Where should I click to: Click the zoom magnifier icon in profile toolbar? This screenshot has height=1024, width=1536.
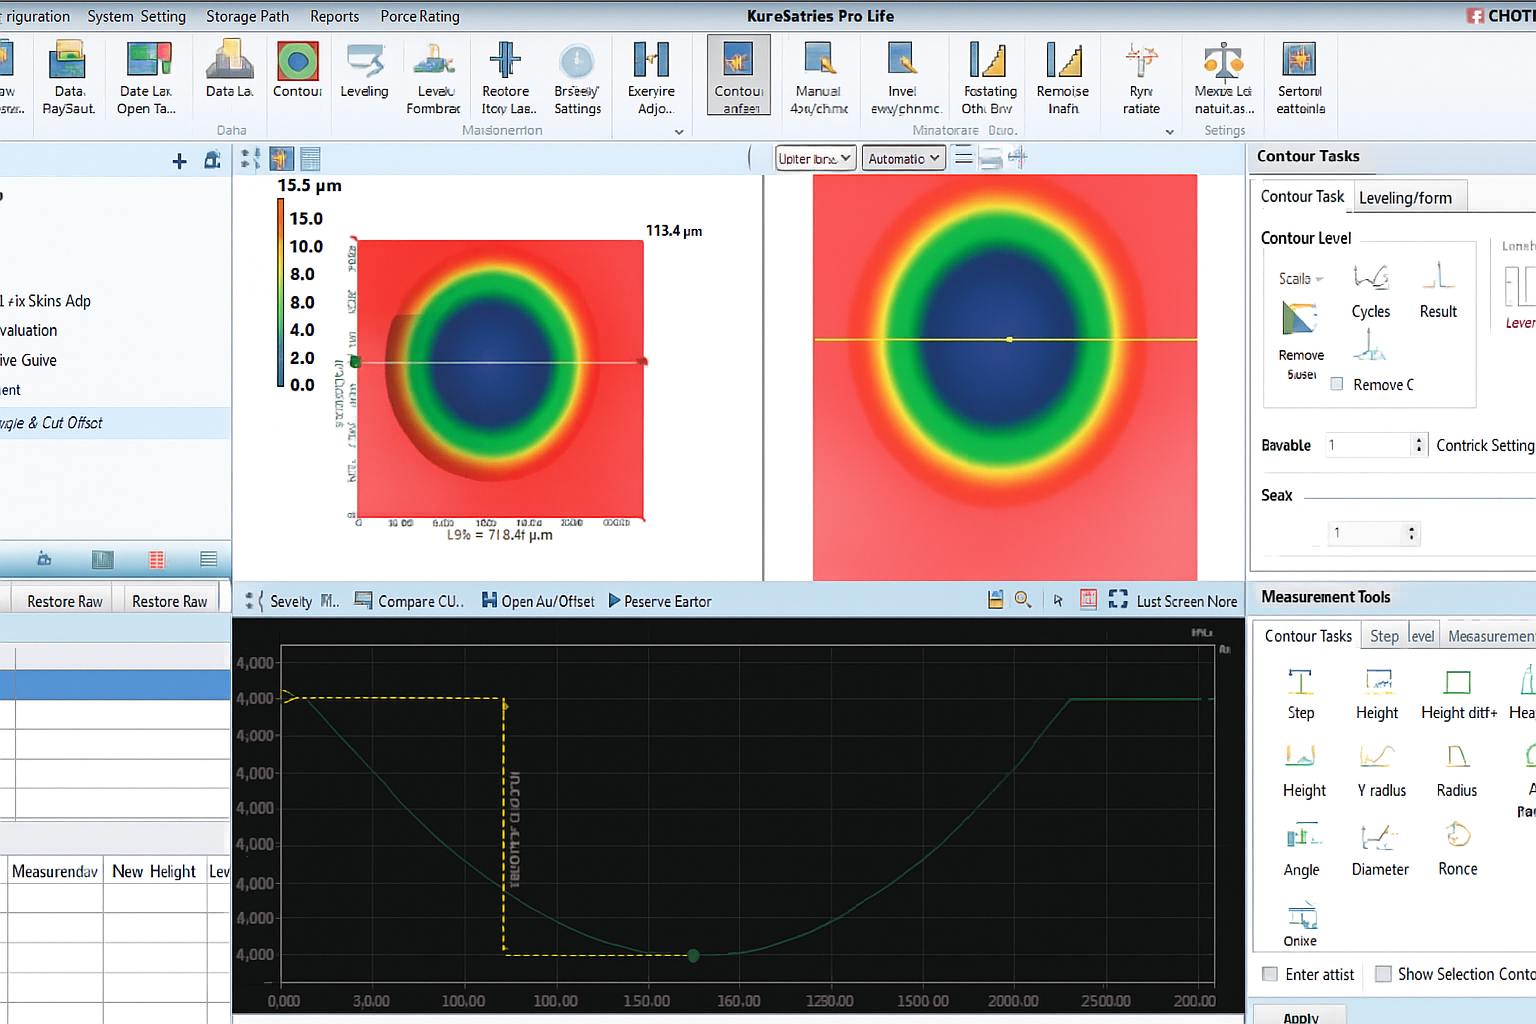(1023, 600)
